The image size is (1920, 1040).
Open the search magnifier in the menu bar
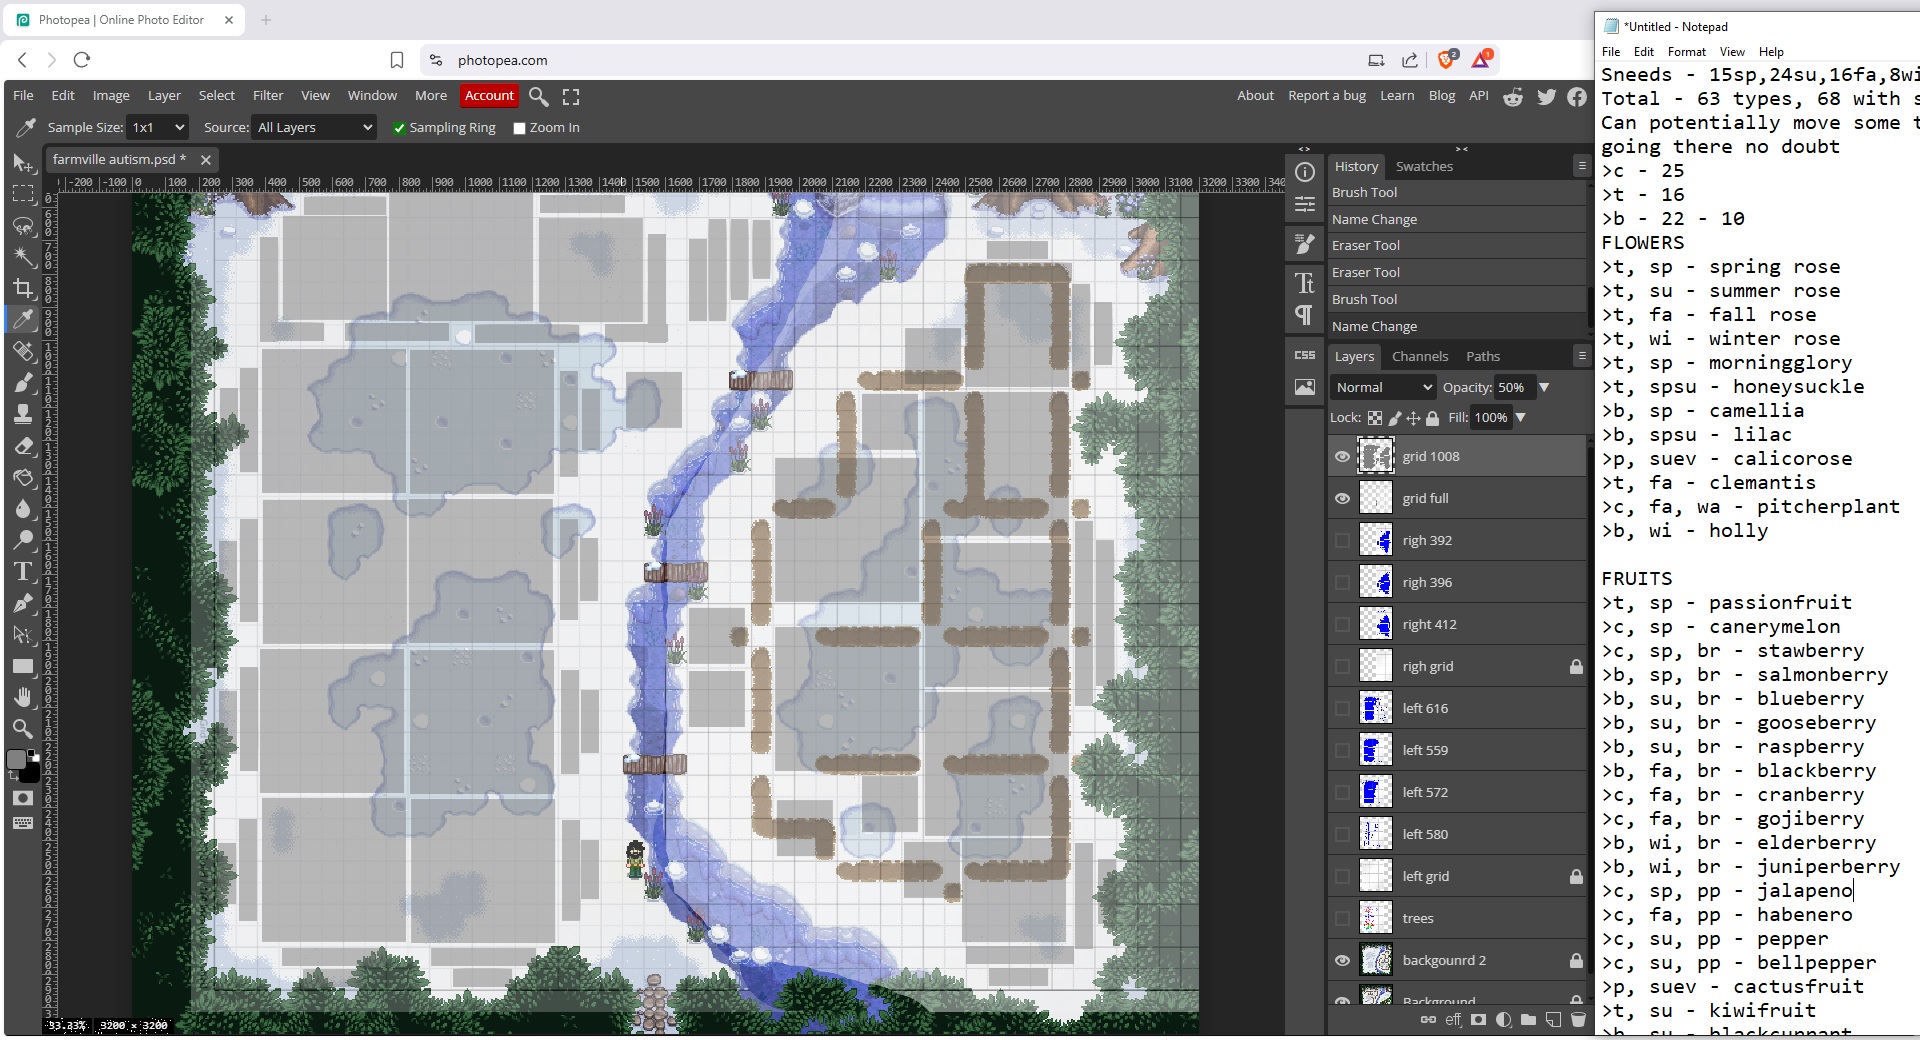tap(539, 96)
